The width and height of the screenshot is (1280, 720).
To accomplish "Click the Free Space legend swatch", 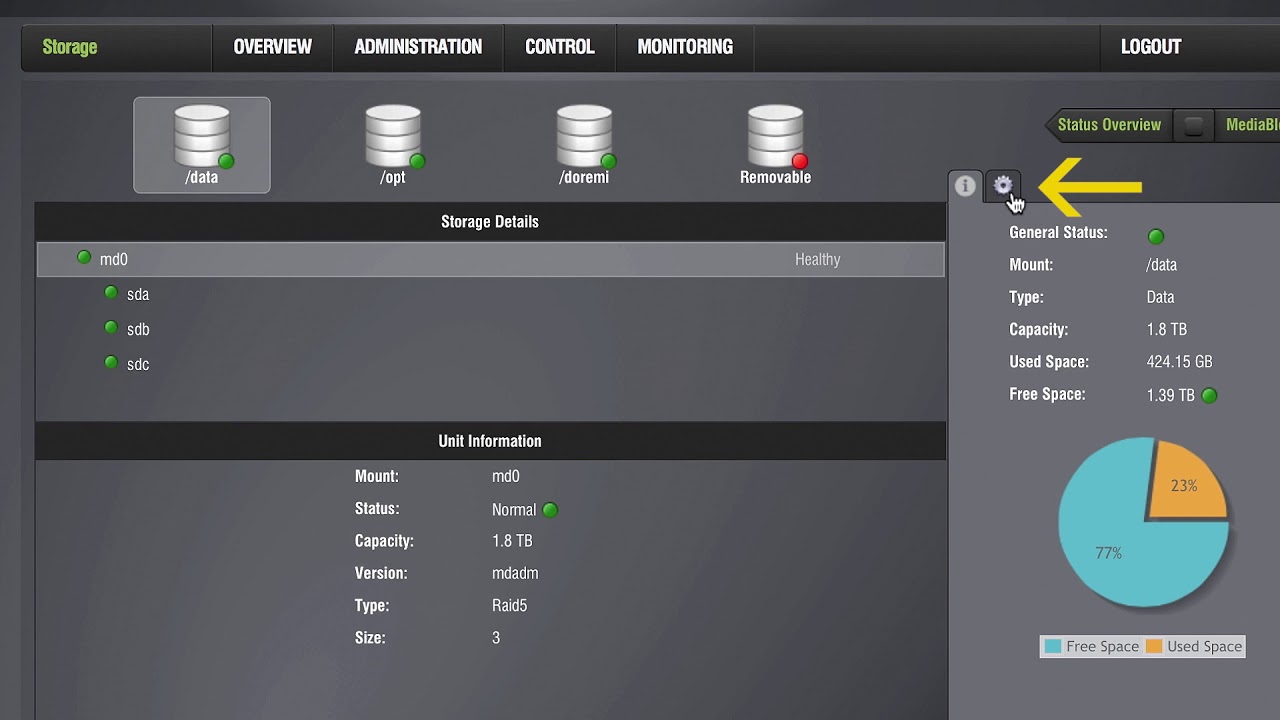I will [x=1052, y=647].
